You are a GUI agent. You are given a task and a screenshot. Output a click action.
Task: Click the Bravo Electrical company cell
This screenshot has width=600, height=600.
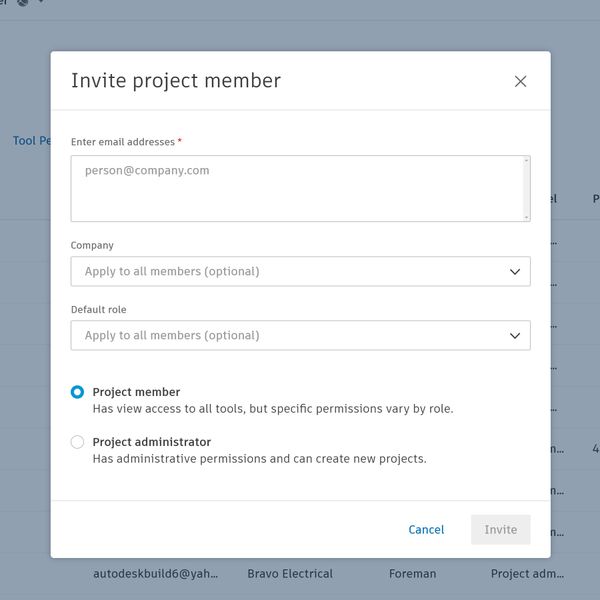point(290,574)
